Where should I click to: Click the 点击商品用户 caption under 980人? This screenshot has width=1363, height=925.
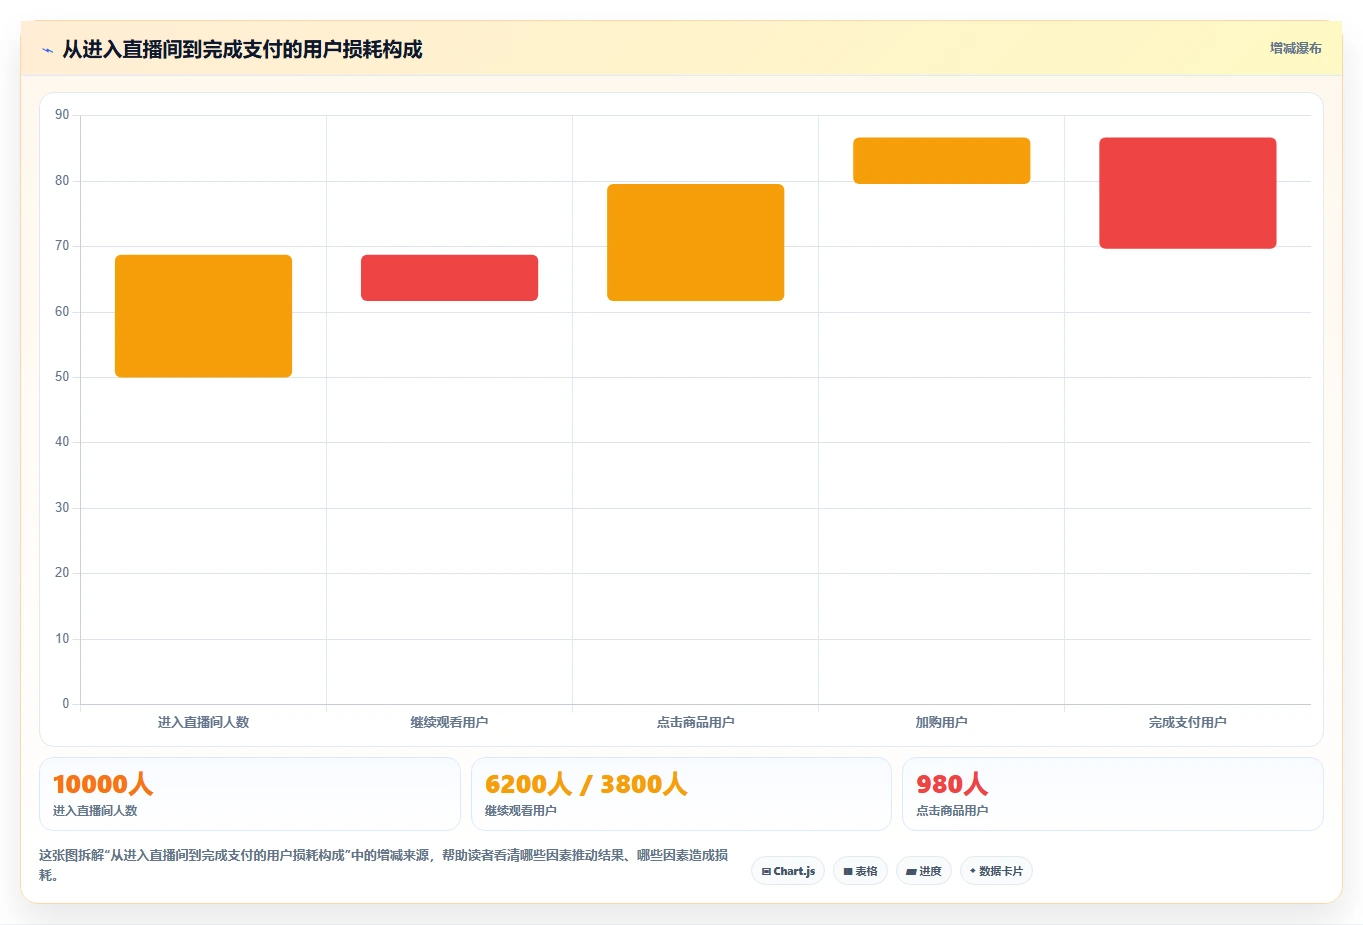[952, 811]
